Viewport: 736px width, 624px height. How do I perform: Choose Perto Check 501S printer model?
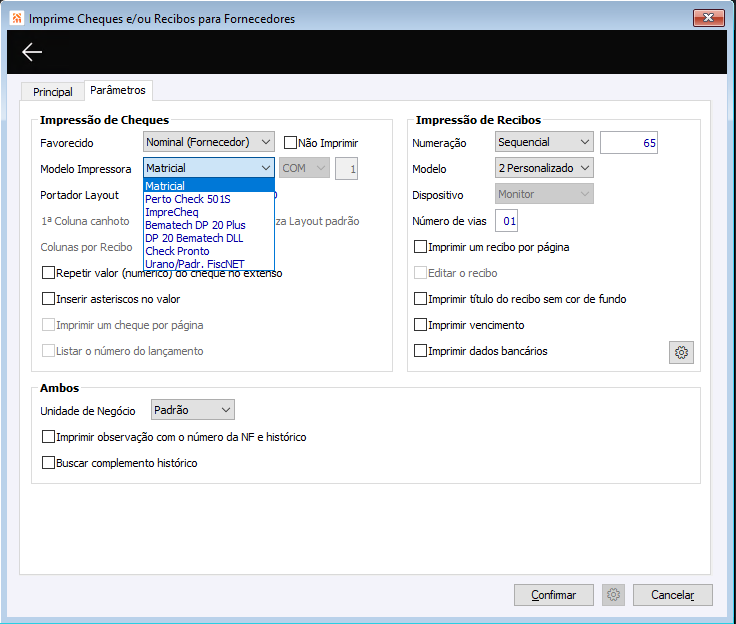click(x=209, y=199)
